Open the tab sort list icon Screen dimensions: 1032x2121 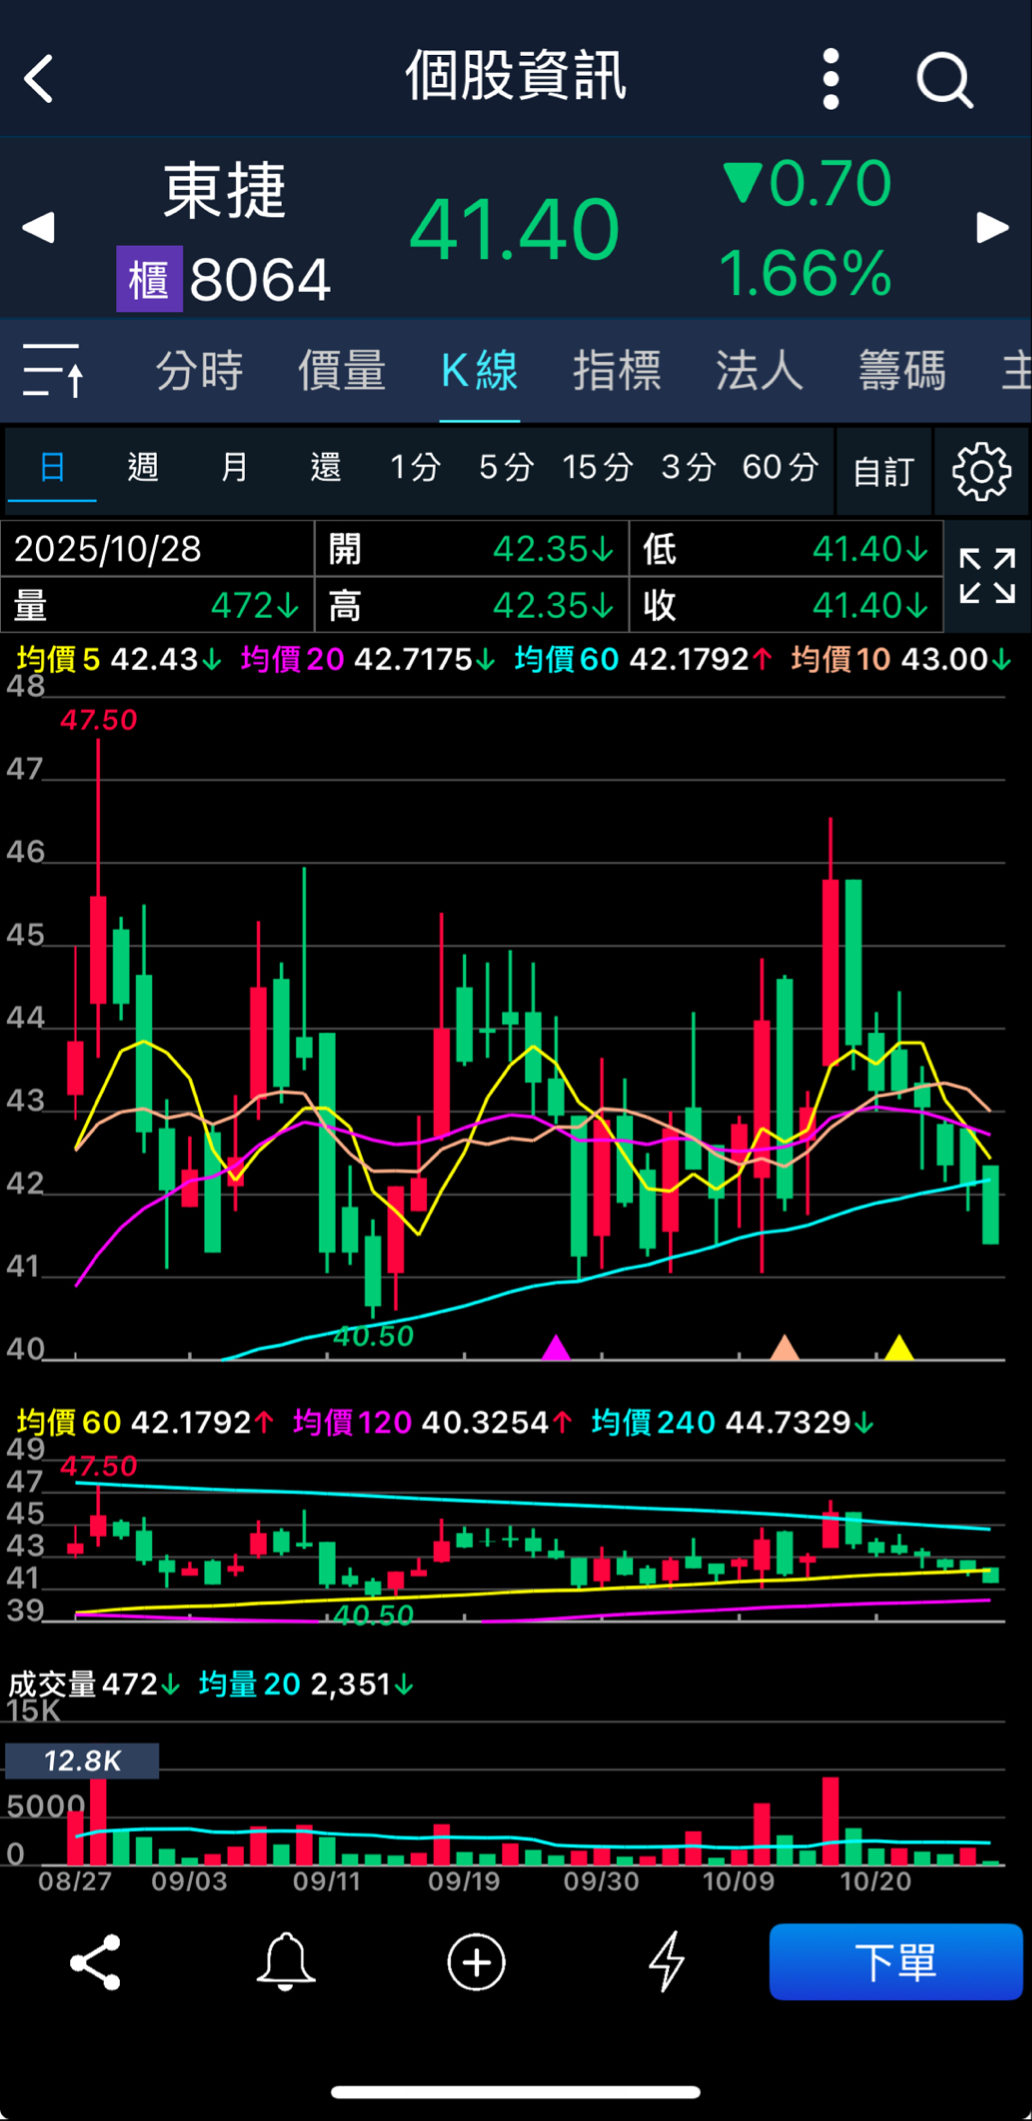pyautogui.click(x=53, y=371)
